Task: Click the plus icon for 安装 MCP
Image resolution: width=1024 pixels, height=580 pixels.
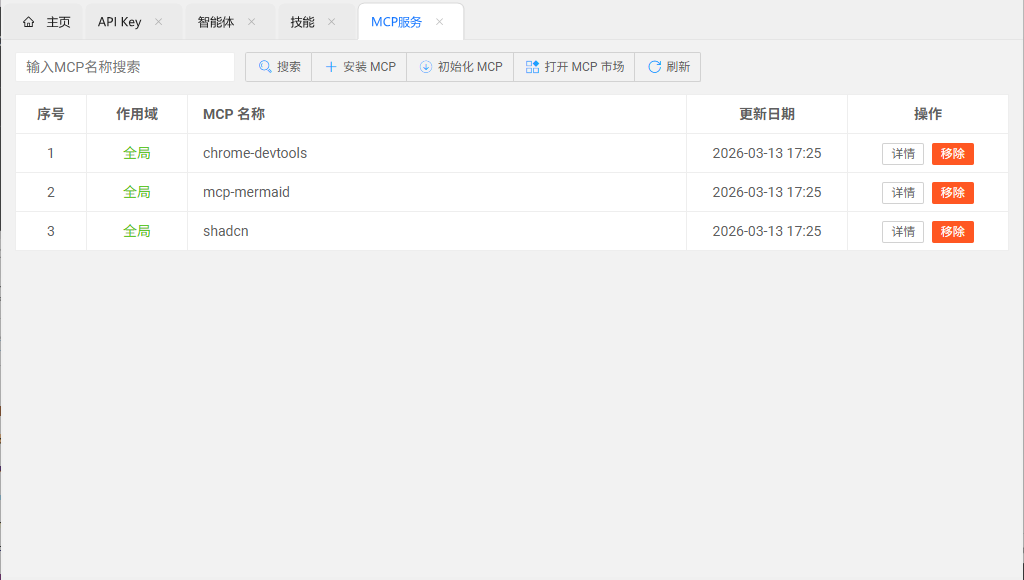Action: [331, 67]
